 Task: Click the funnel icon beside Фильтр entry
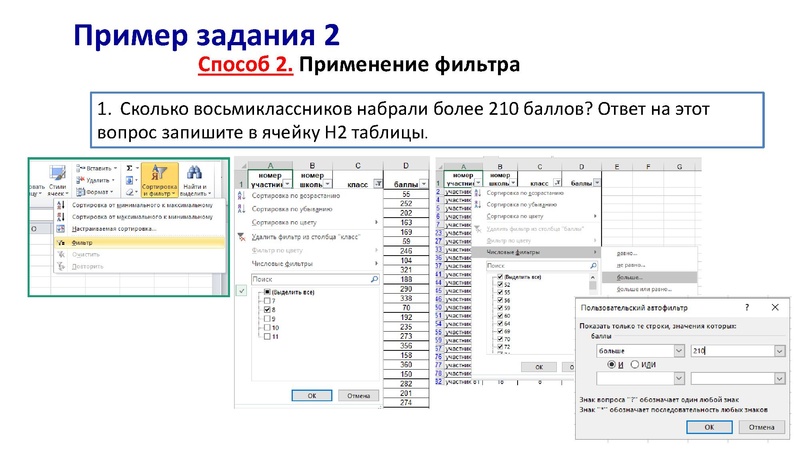[61, 243]
